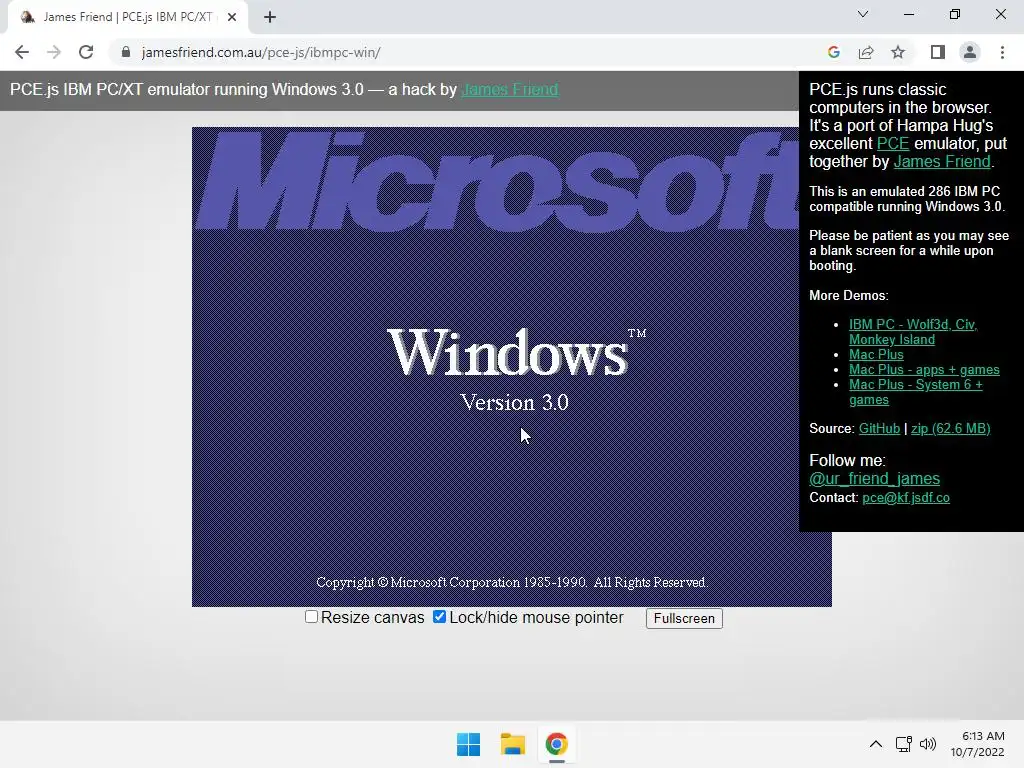Uncheck Lock/hide mouse pointer

tap(440, 616)
